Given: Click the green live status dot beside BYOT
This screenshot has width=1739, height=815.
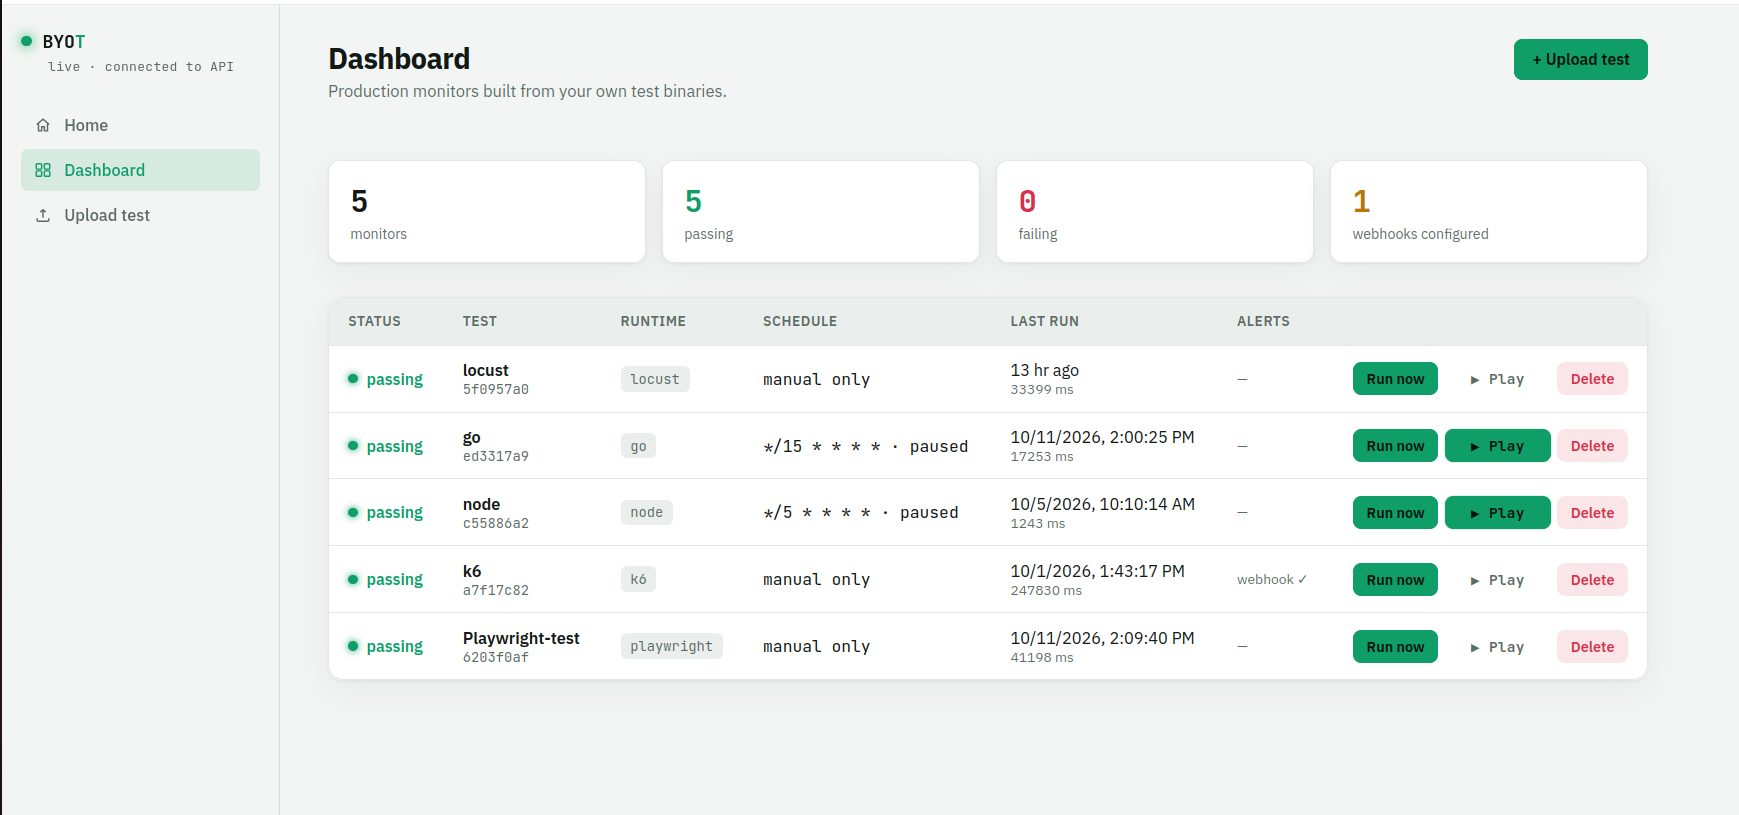Looking at the screenshot, I should coord(27,41).
